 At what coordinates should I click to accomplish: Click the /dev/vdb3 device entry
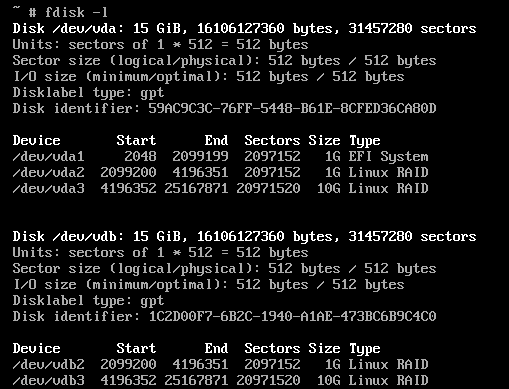(x=48, y=380)
